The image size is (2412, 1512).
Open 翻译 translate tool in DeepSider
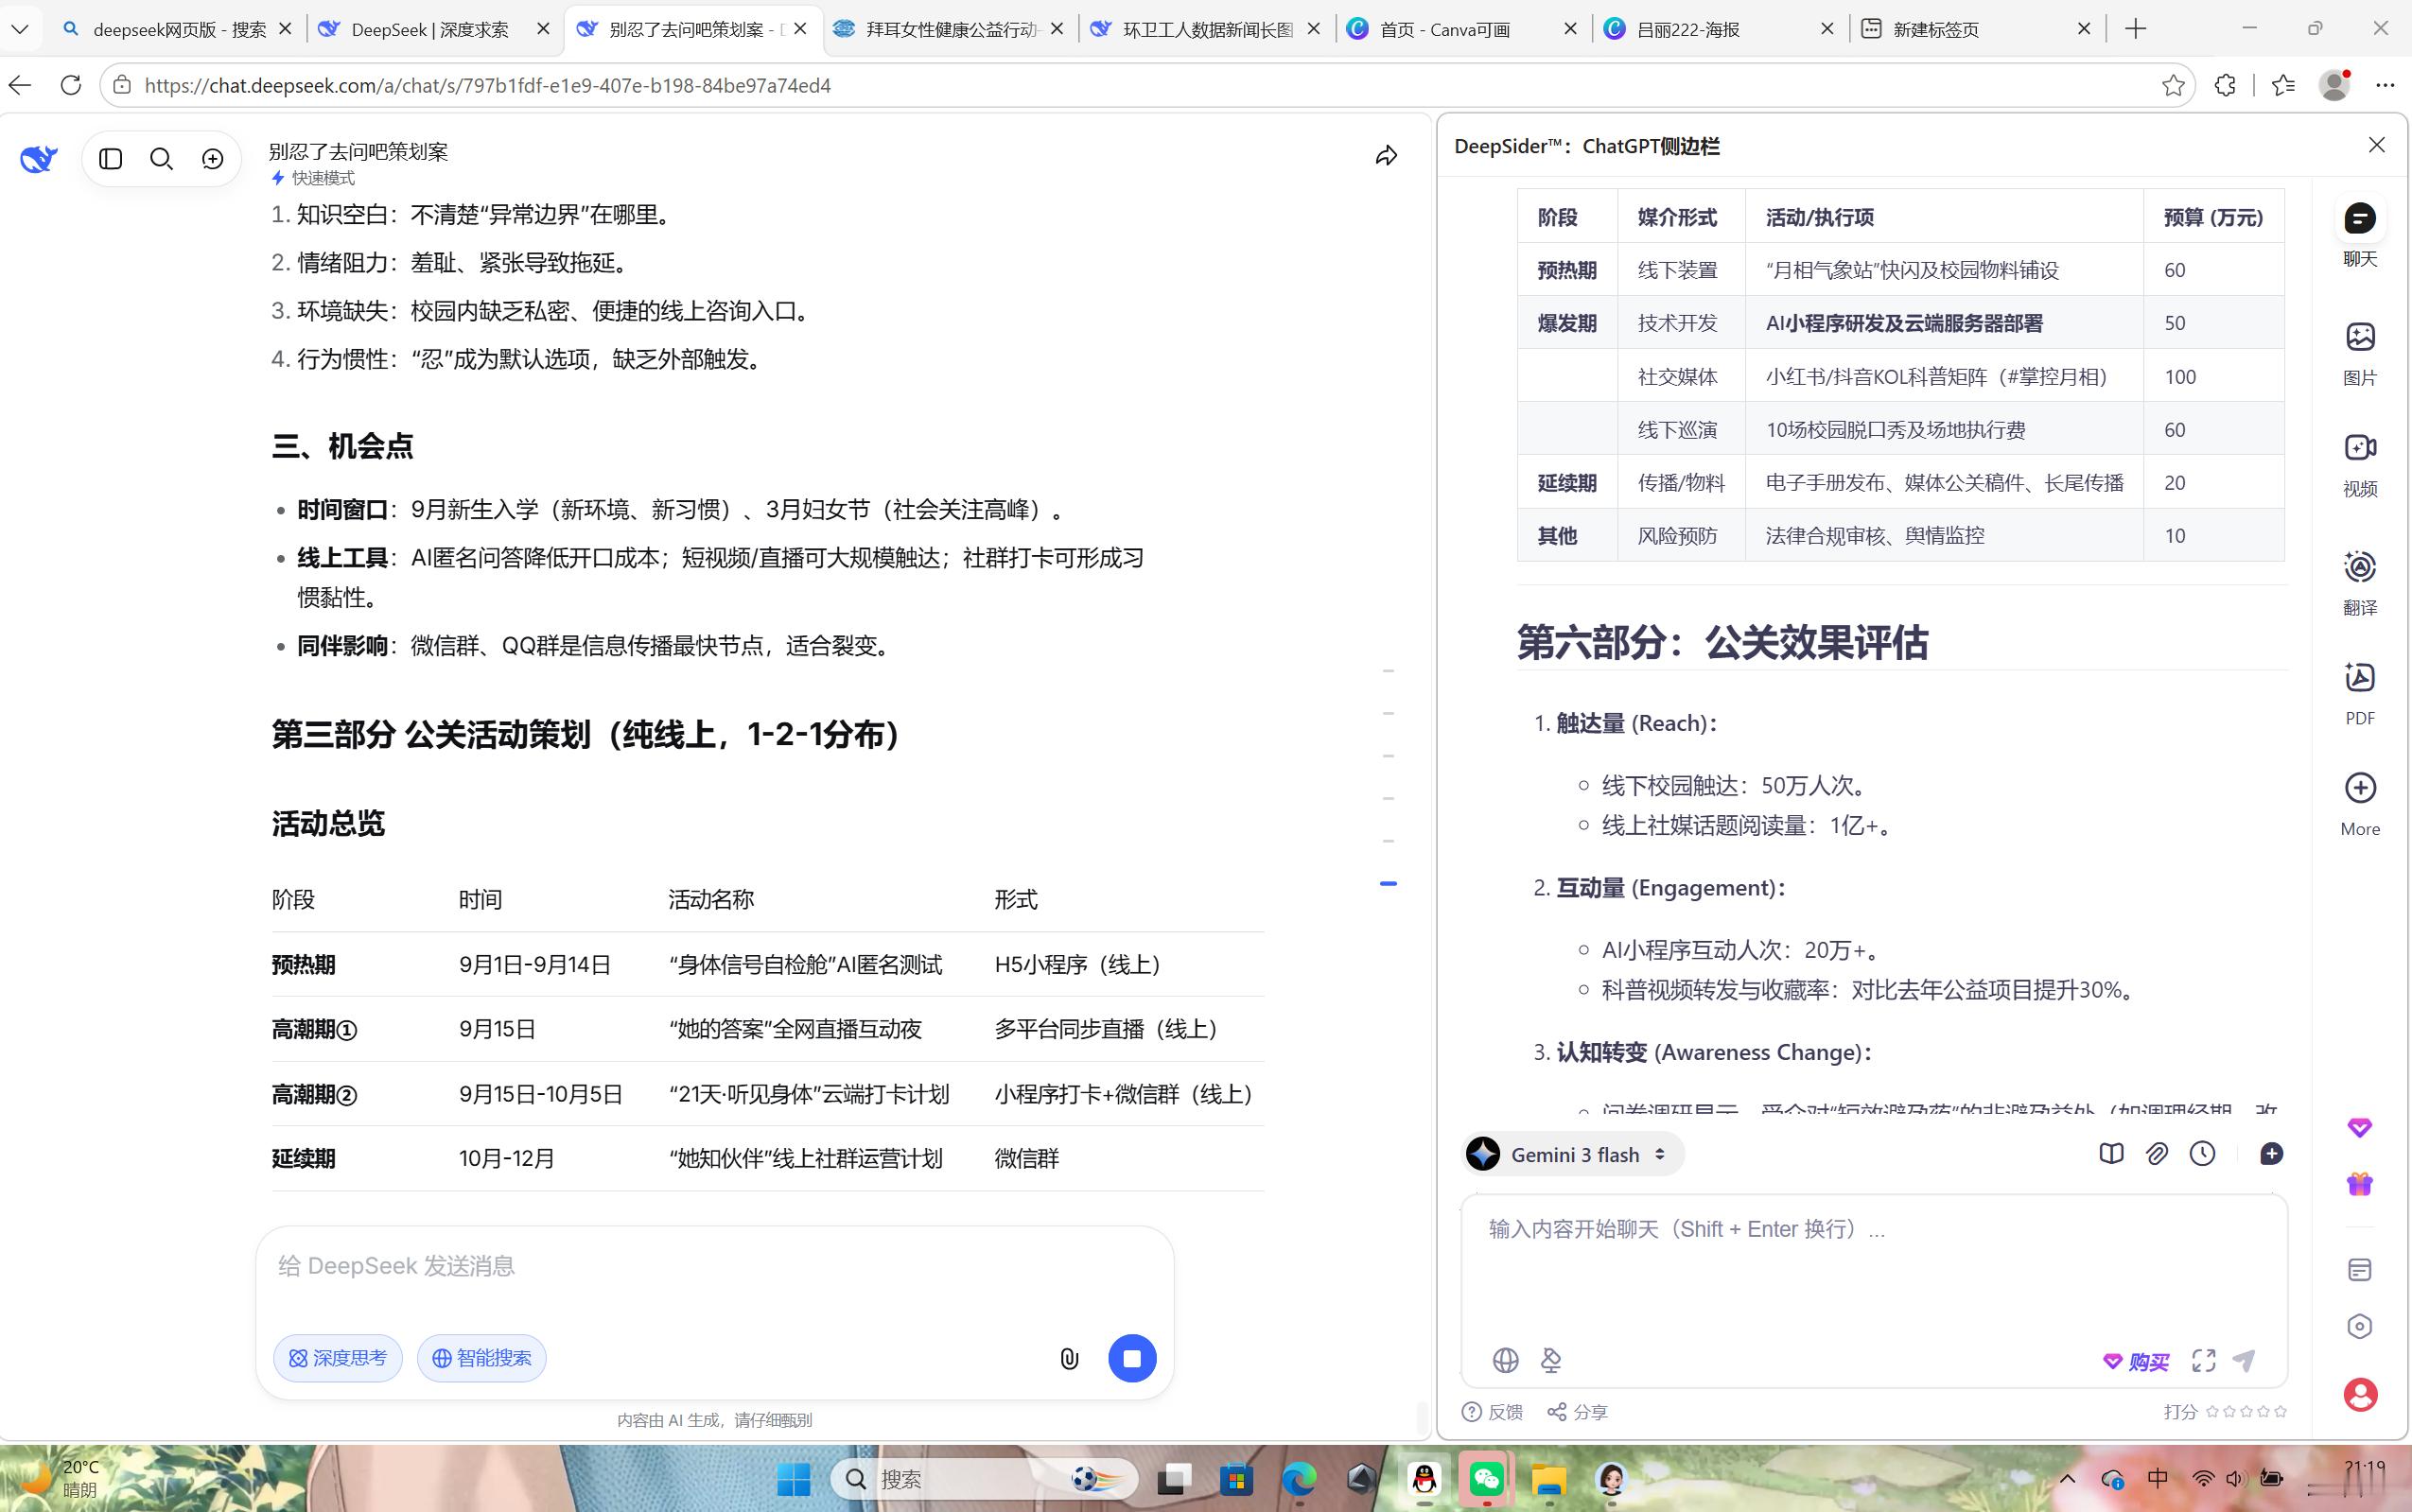click(x=2360, y=583)
